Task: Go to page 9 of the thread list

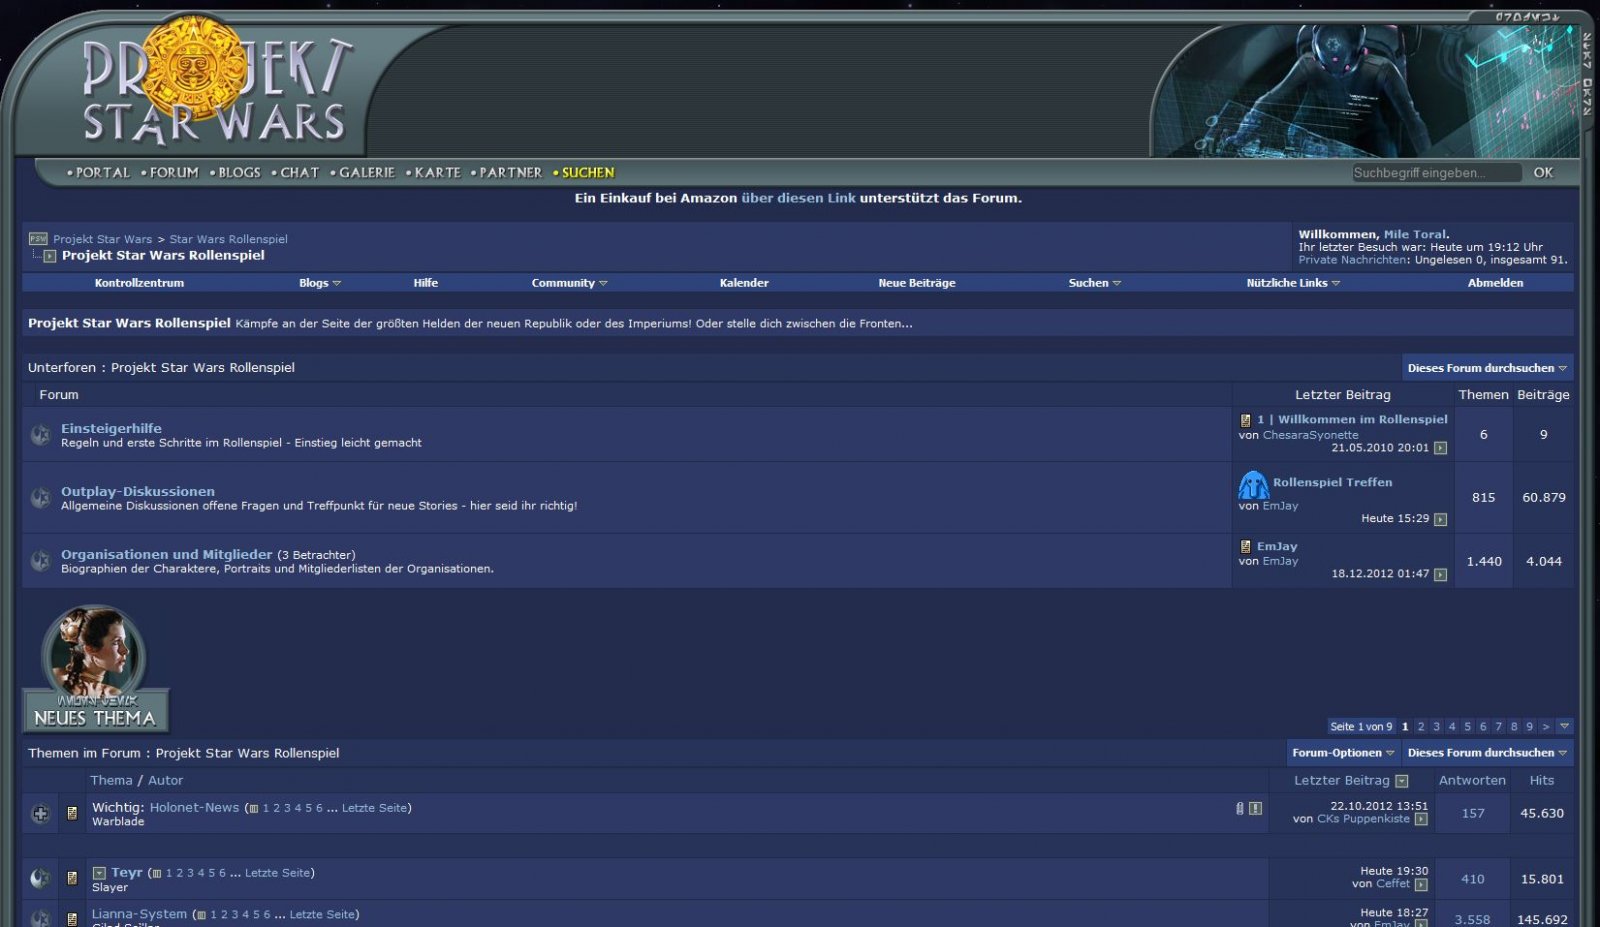Action: 1529,727
